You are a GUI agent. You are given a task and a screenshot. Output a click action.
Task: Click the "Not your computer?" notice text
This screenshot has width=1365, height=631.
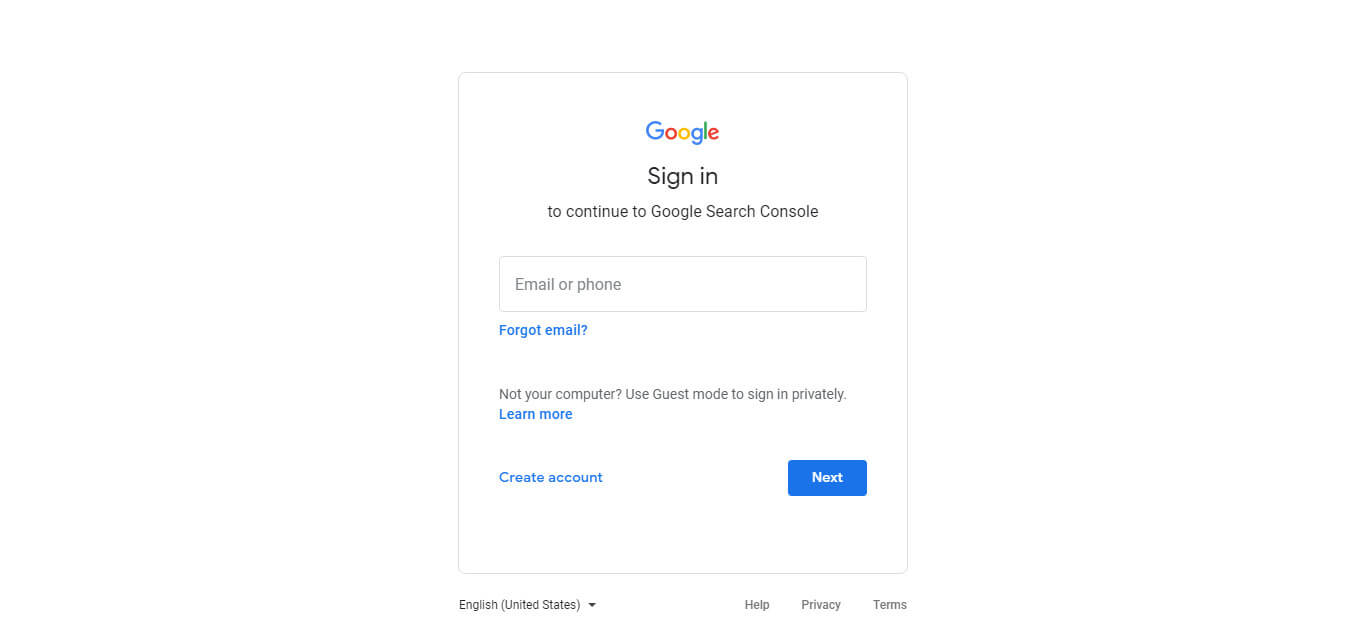pos(560,394)
